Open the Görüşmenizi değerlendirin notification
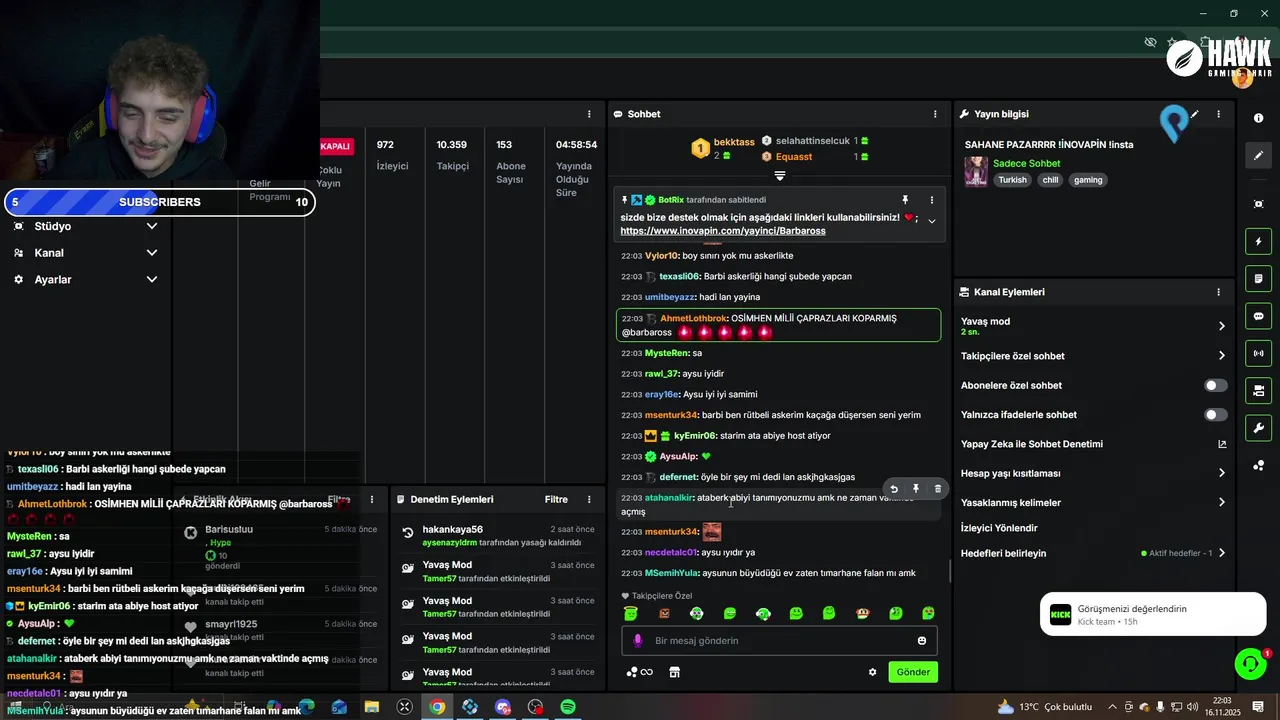 [x=1153, y=614]
